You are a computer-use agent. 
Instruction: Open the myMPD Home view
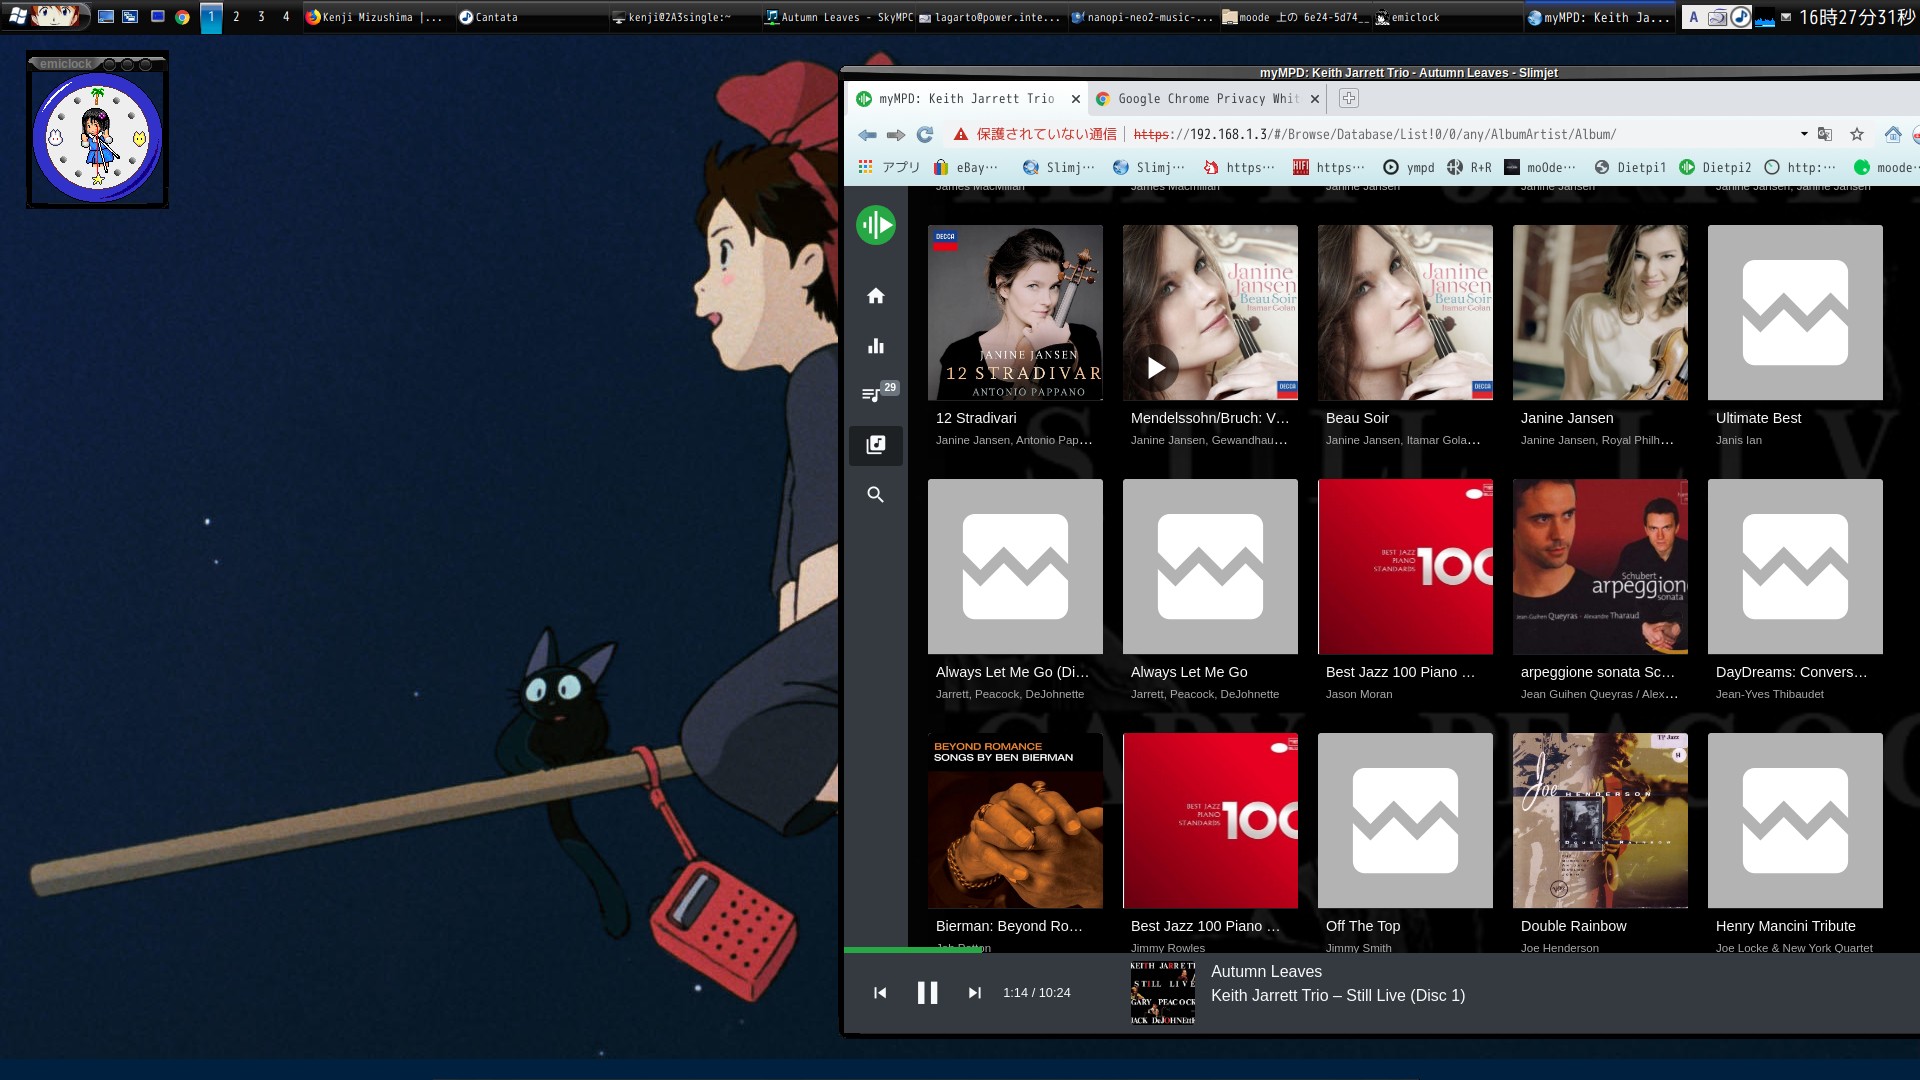[x=876, y=296]
